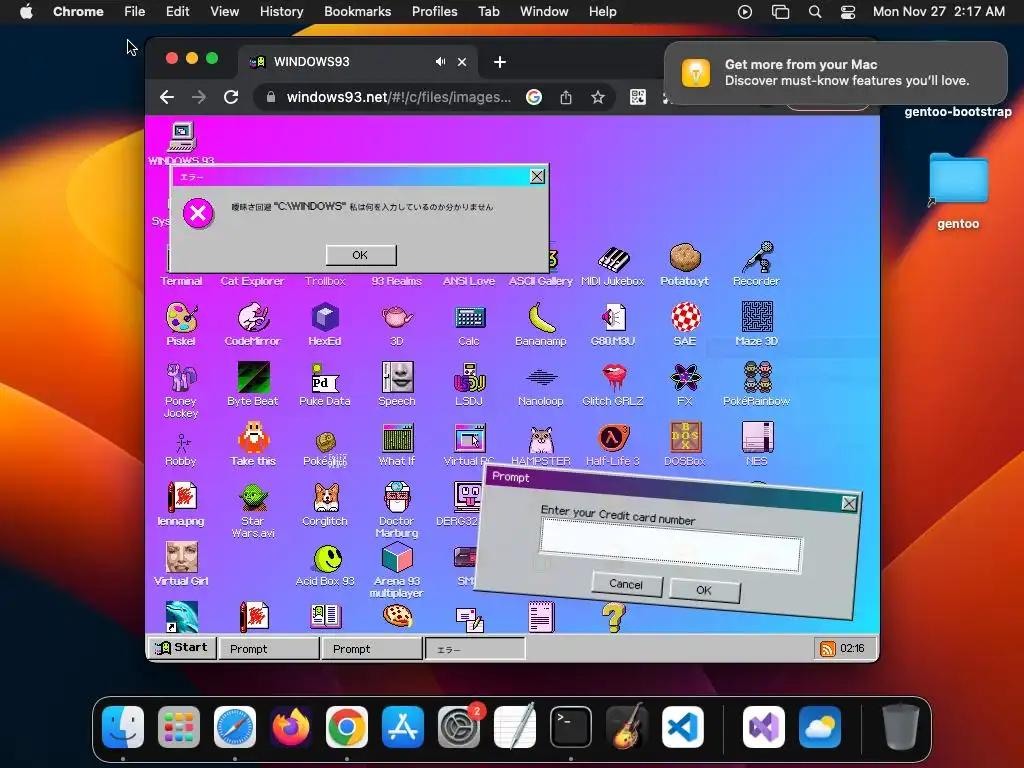The height and width of the screenshot is (768, 1024).
Task: Open the View menu in menu bar
Action: [x=224, y=11]
